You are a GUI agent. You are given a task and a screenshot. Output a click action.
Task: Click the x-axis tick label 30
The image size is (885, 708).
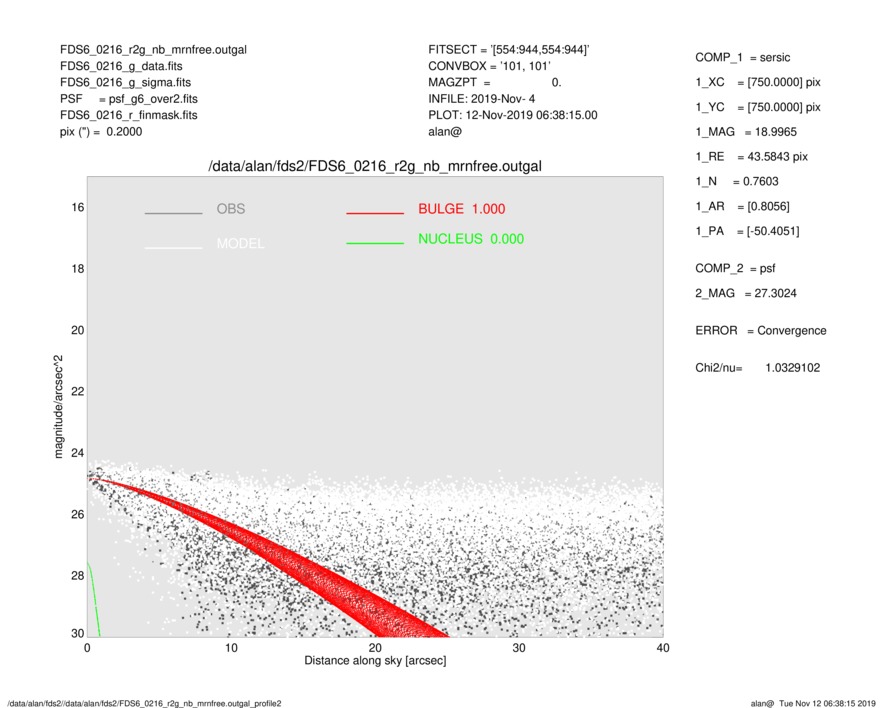(519, 648)
